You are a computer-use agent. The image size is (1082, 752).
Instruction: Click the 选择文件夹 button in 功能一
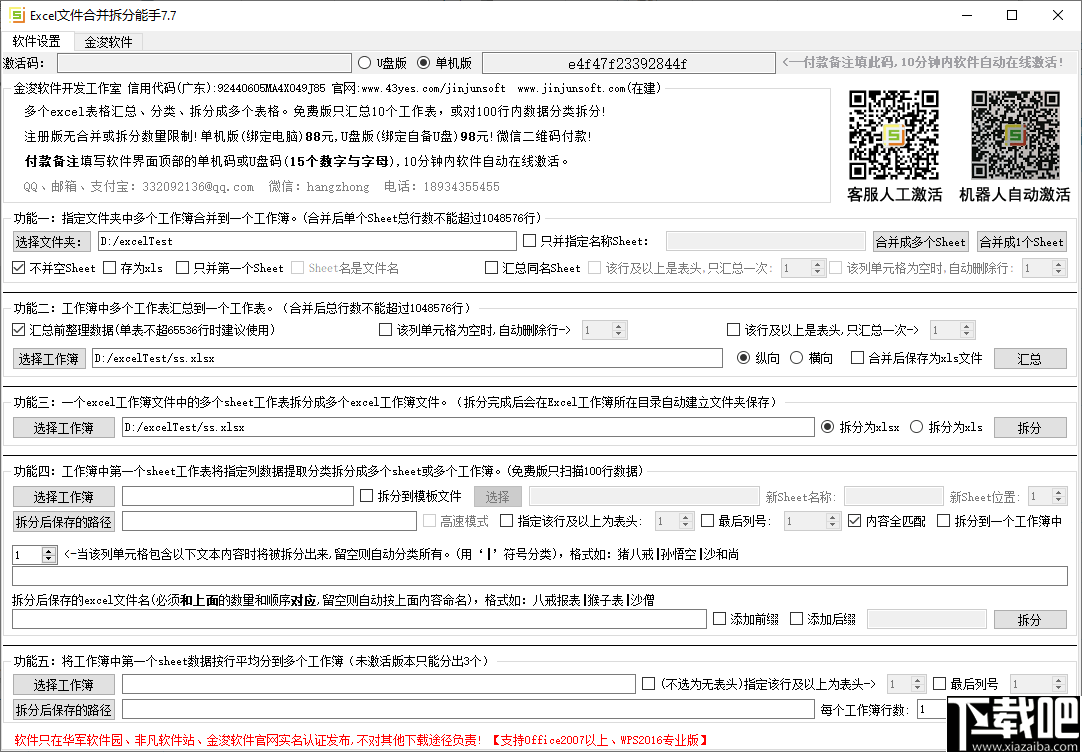point(51,241)
